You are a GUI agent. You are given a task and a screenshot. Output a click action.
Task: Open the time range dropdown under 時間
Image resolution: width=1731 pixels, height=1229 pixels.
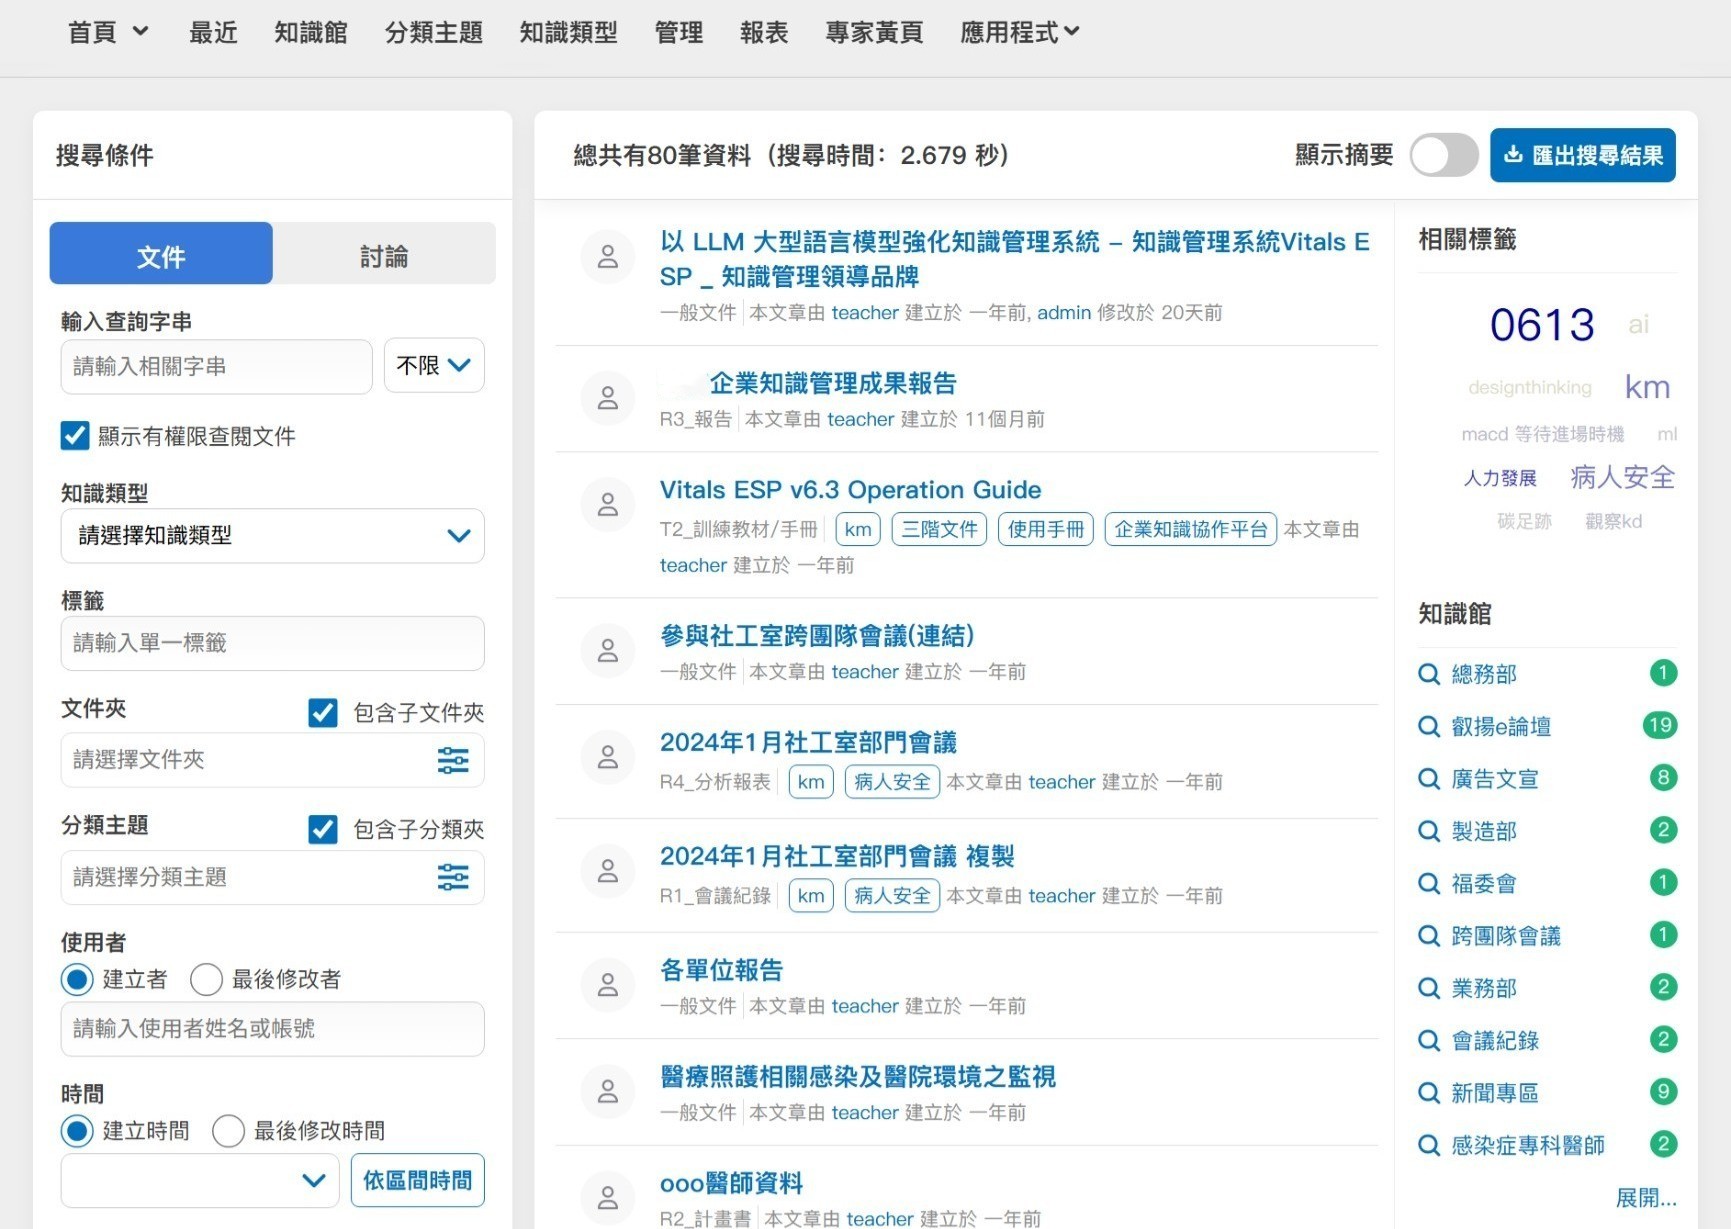point(200,1180)
